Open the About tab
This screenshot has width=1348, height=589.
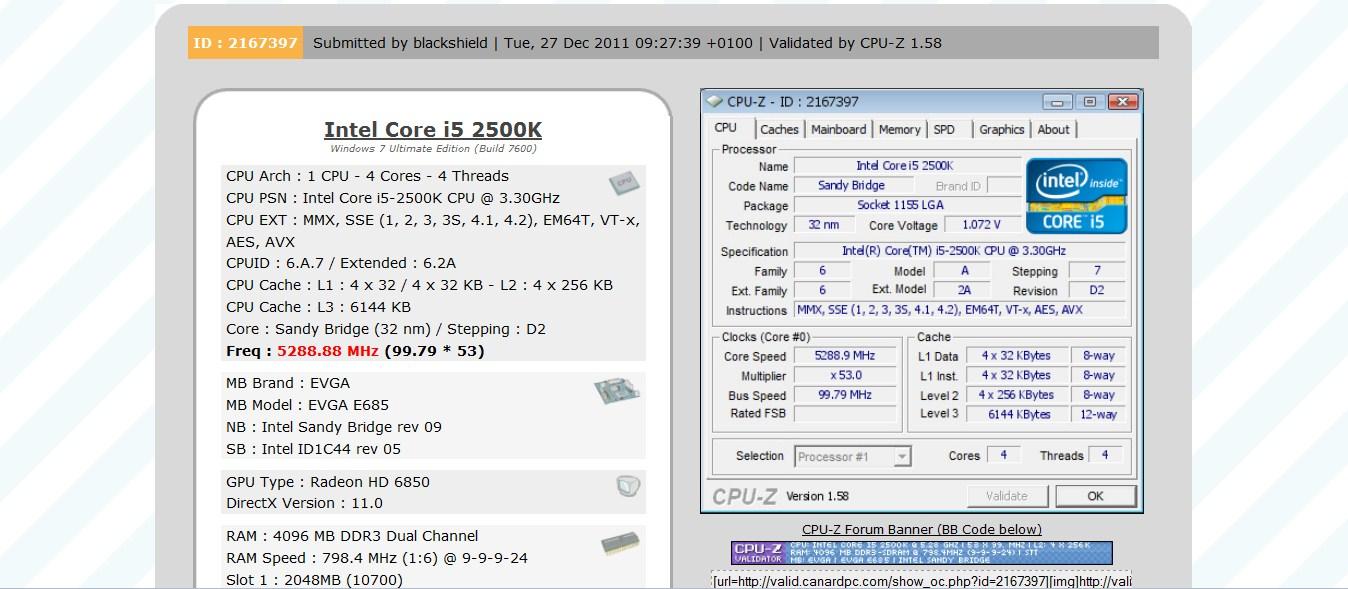1053,129
